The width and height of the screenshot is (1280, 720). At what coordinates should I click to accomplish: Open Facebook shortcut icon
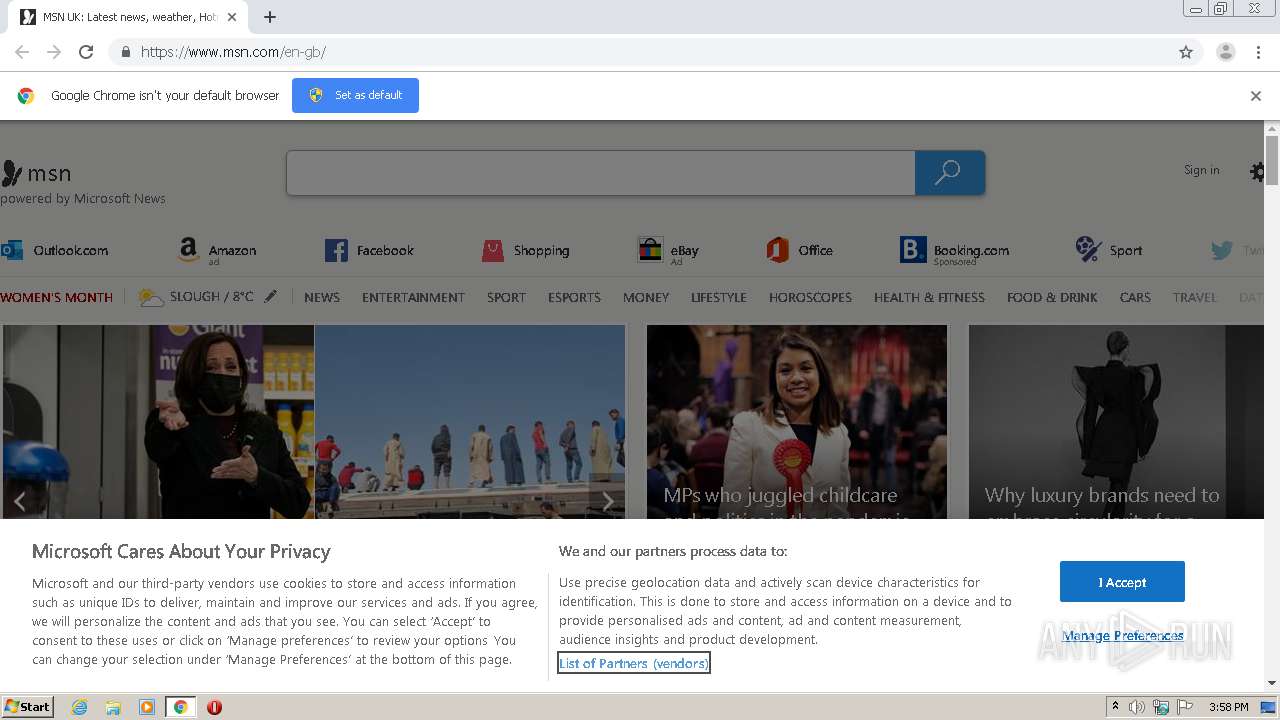336,250
